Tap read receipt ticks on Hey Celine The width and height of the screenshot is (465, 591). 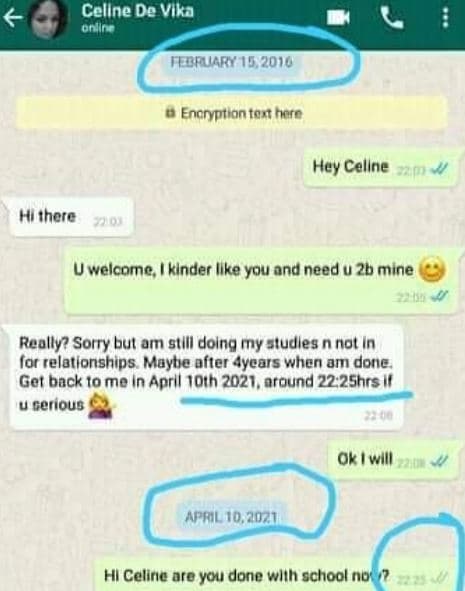pyautogui.click(x=439, y=170)
